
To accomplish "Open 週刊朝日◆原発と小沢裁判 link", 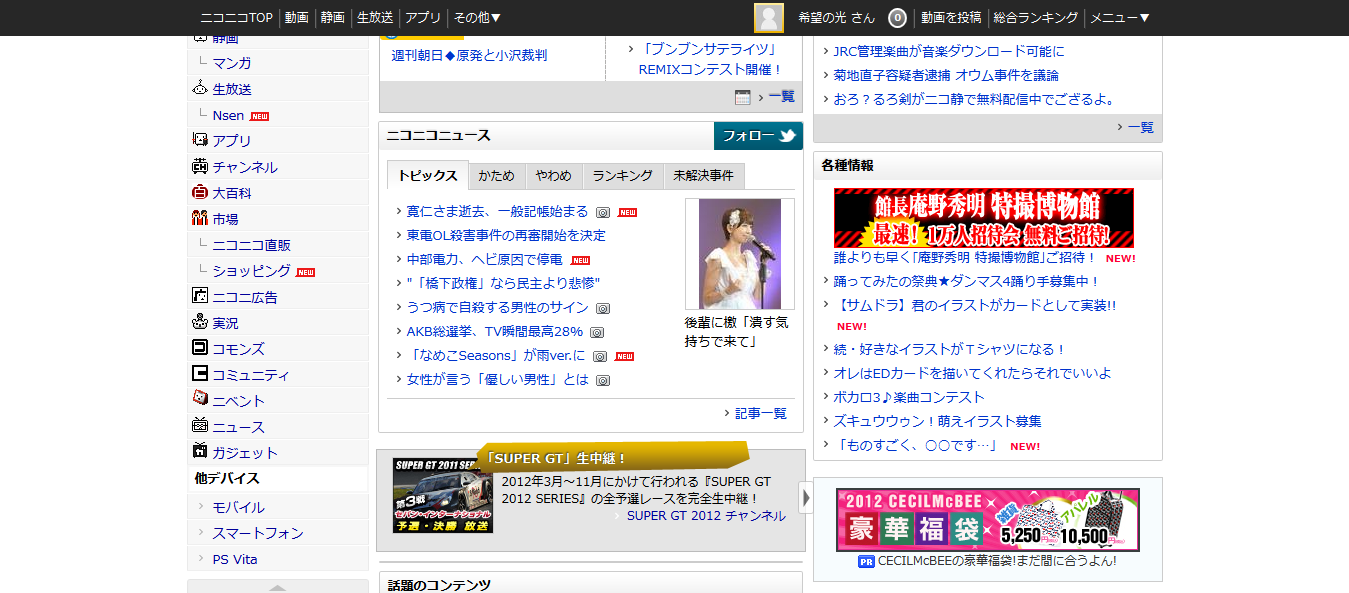I will (x=469, y=55).
